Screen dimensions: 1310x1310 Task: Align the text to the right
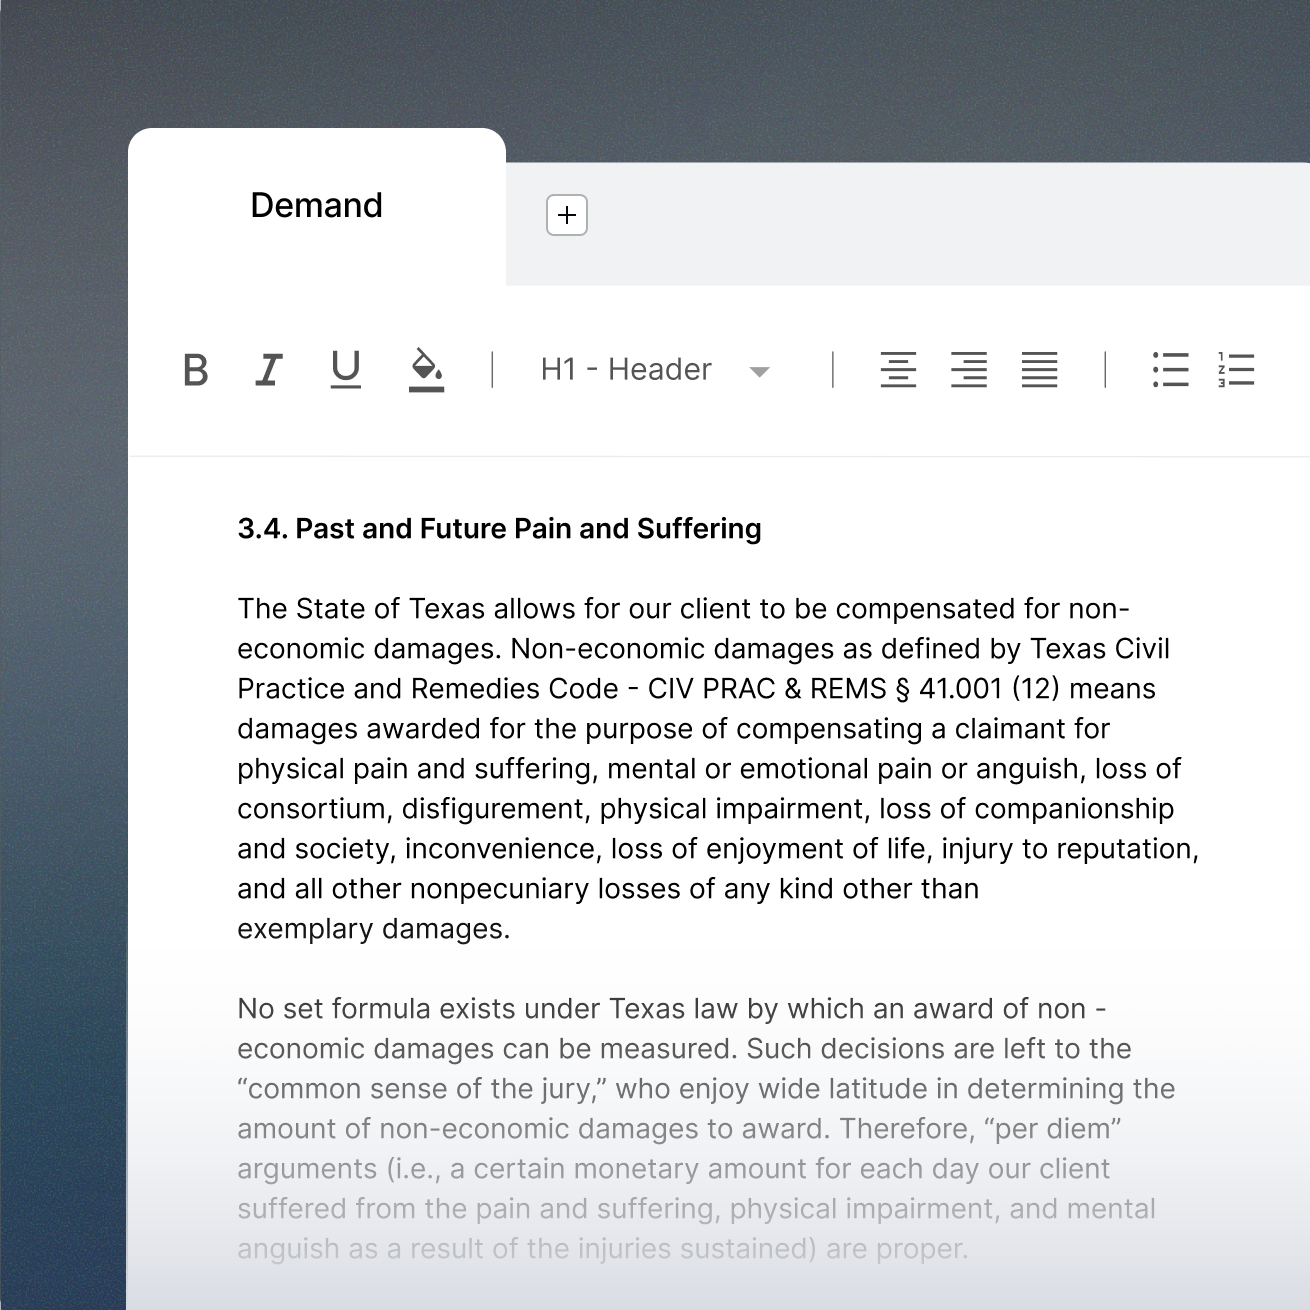click(x=969, y=370)
